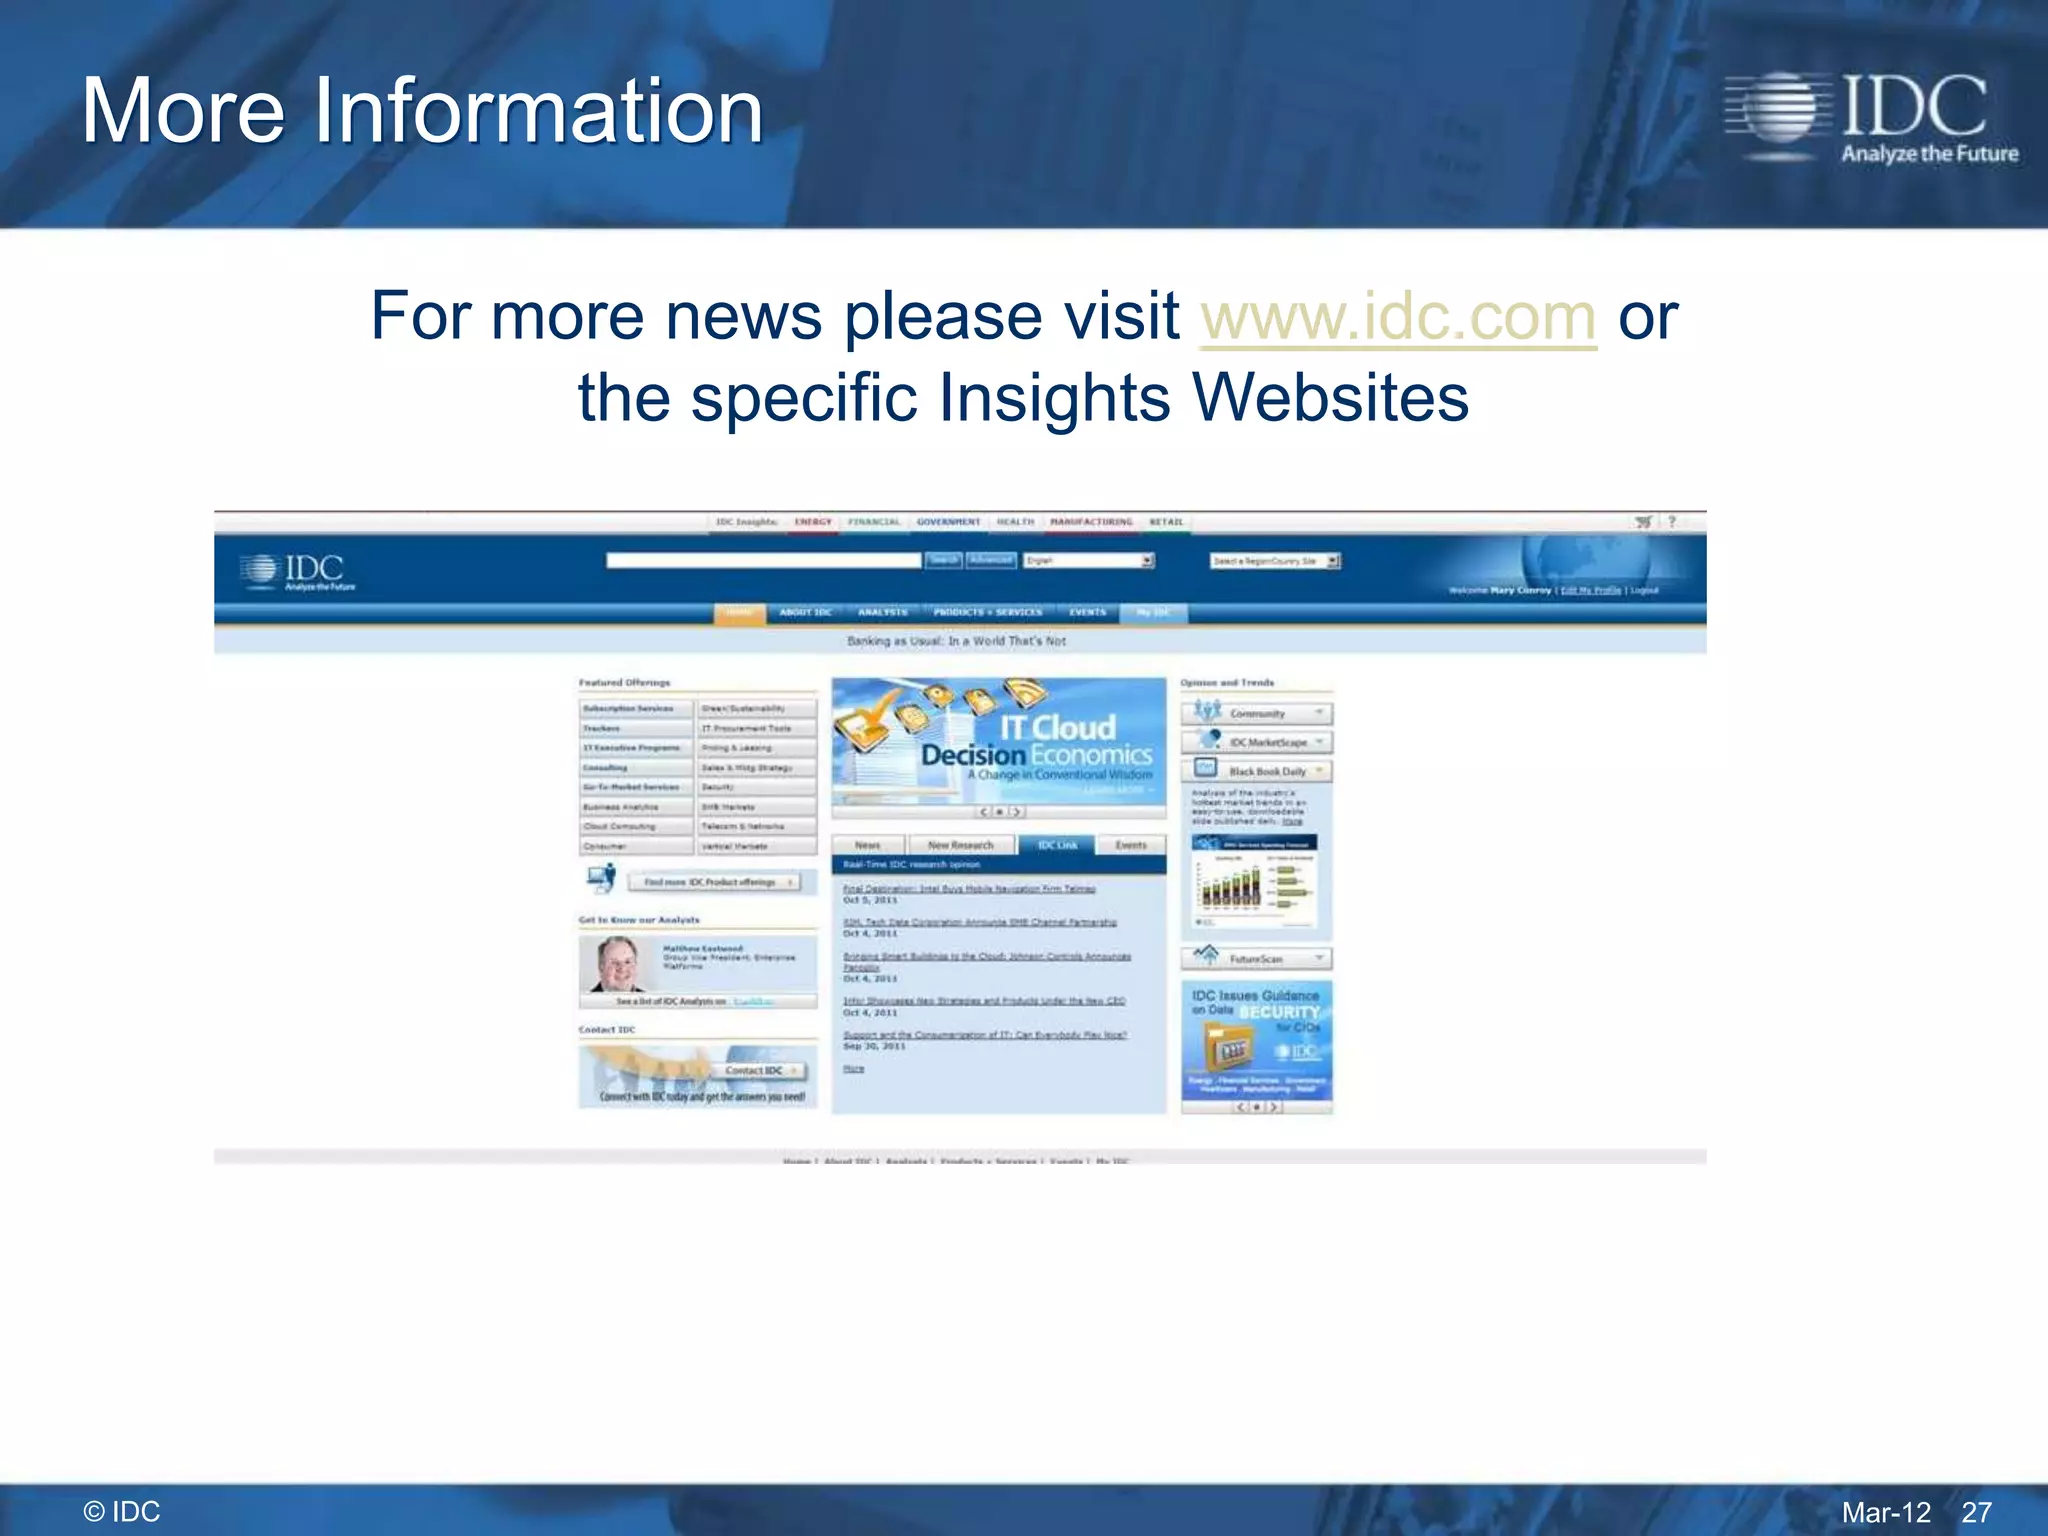
Task: Click Cloud Computing offering button
Action: click(x=636, y=827)
